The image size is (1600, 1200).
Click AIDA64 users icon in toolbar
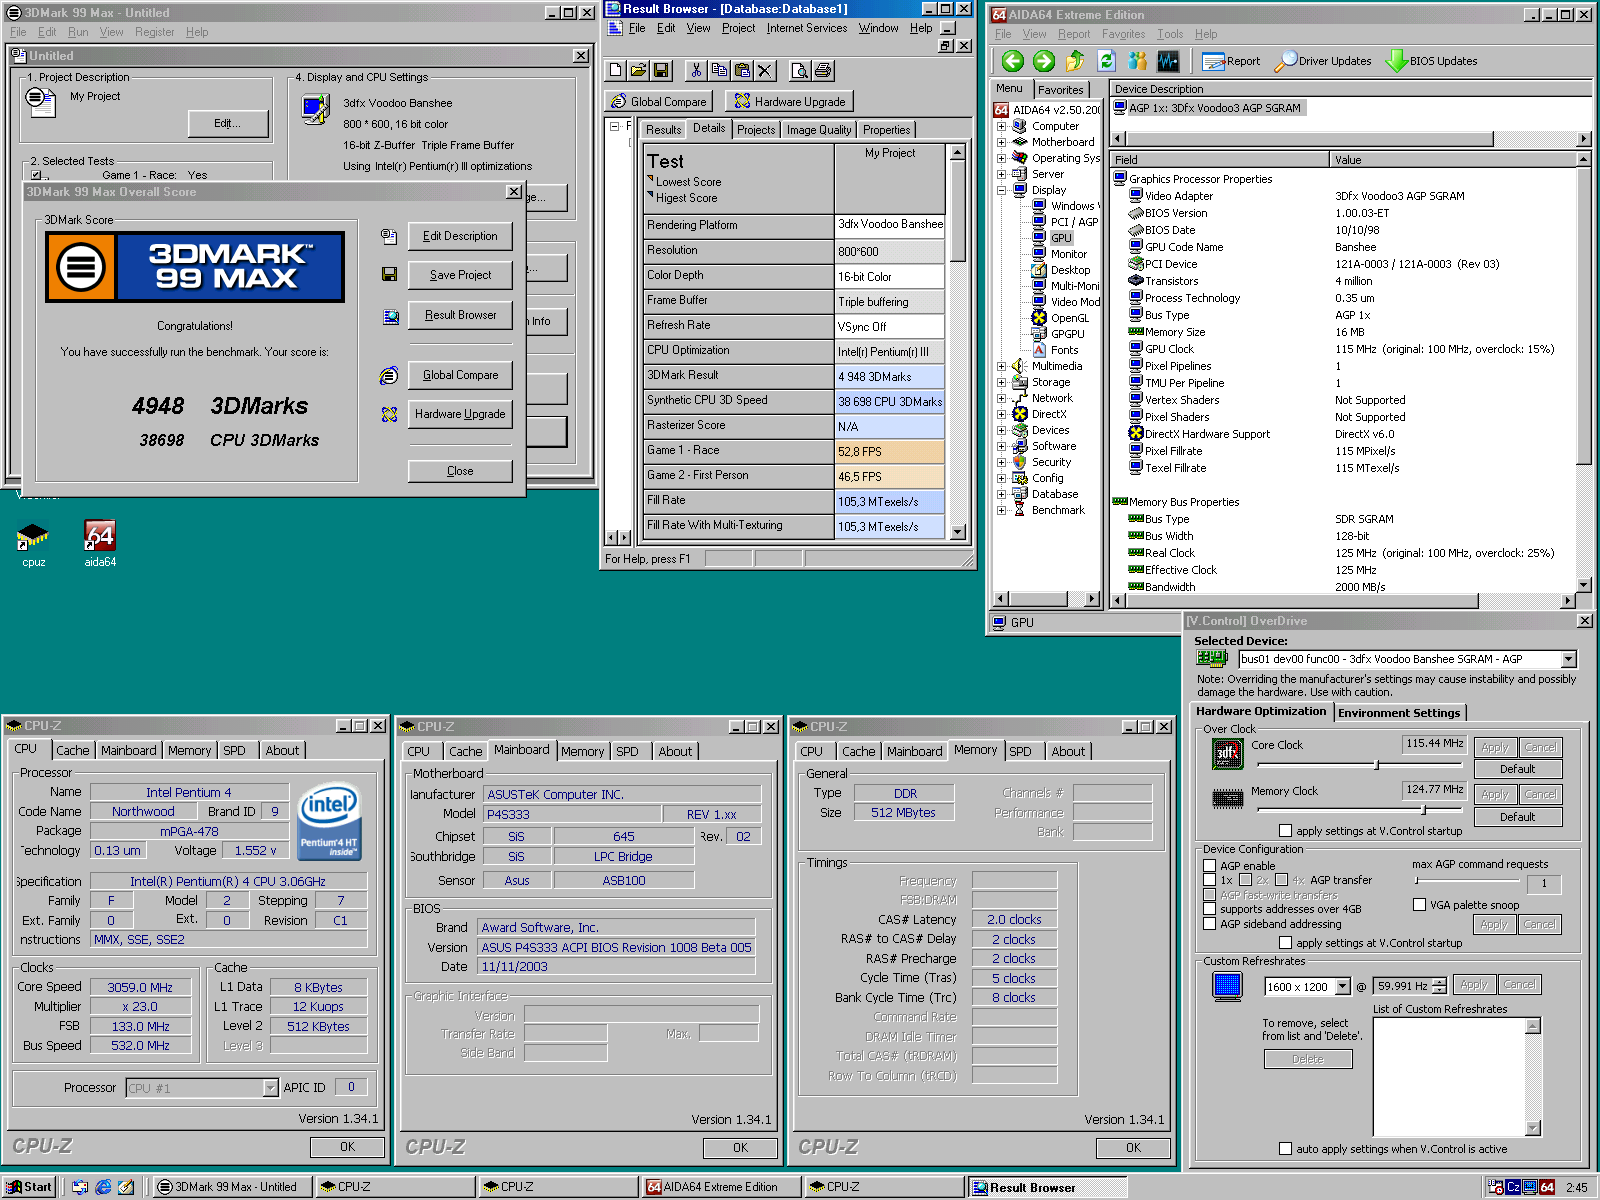coord(1137,61)
